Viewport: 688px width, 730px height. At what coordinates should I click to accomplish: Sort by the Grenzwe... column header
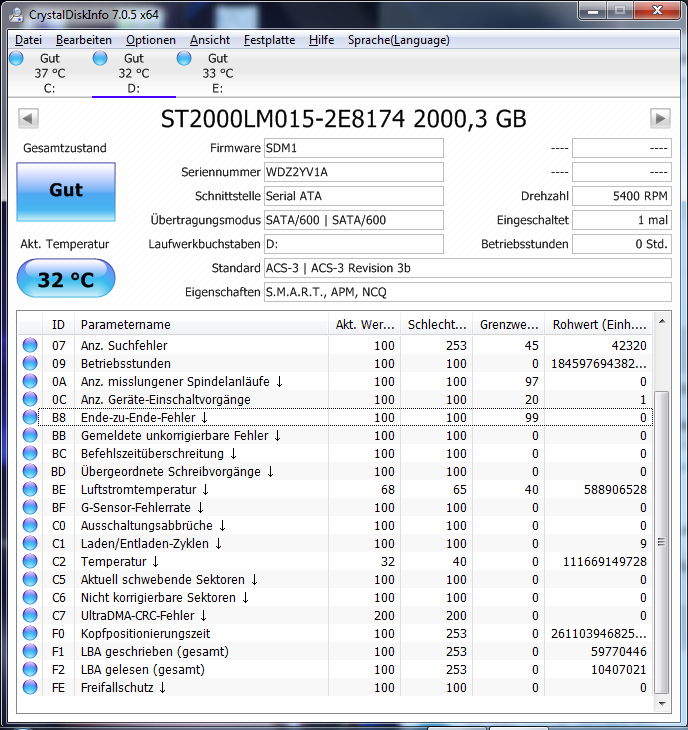[509, 324]
